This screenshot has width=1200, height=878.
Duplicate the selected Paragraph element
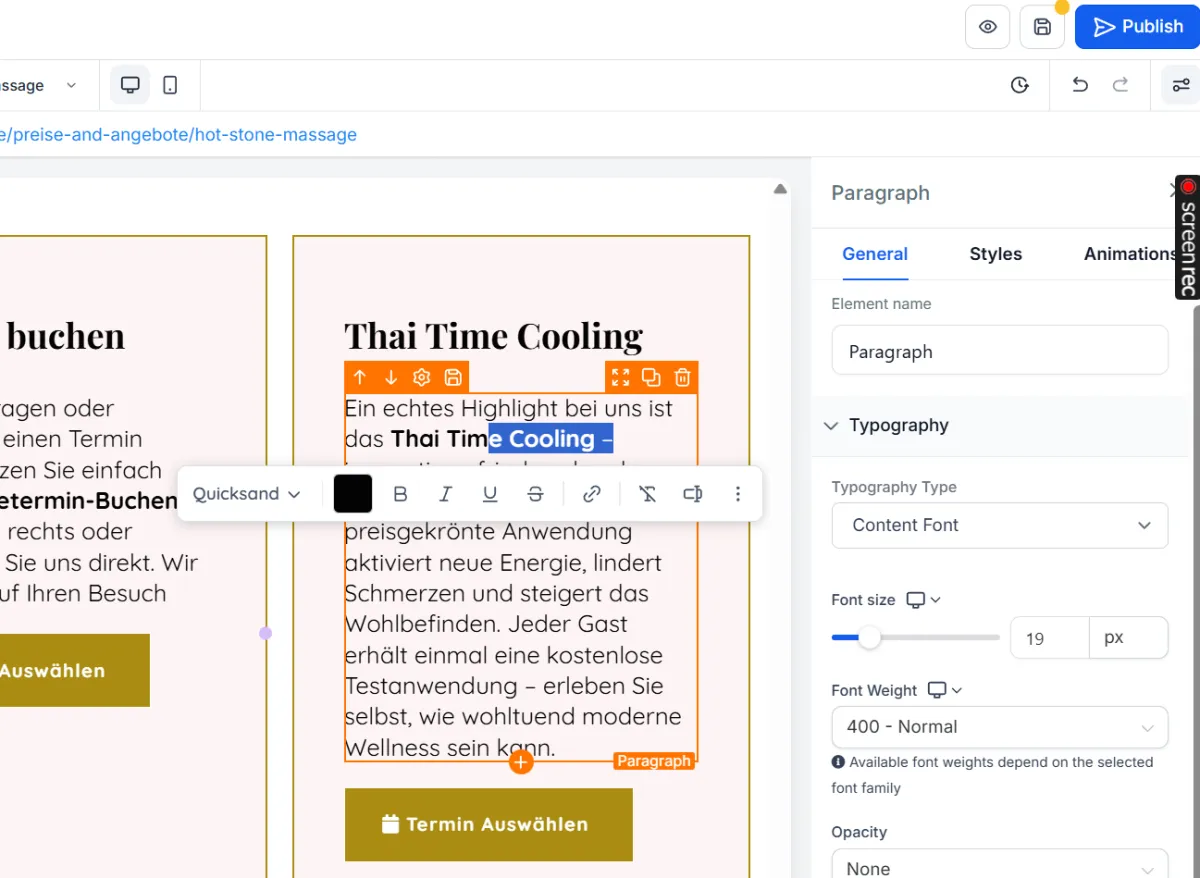[651, 377]
